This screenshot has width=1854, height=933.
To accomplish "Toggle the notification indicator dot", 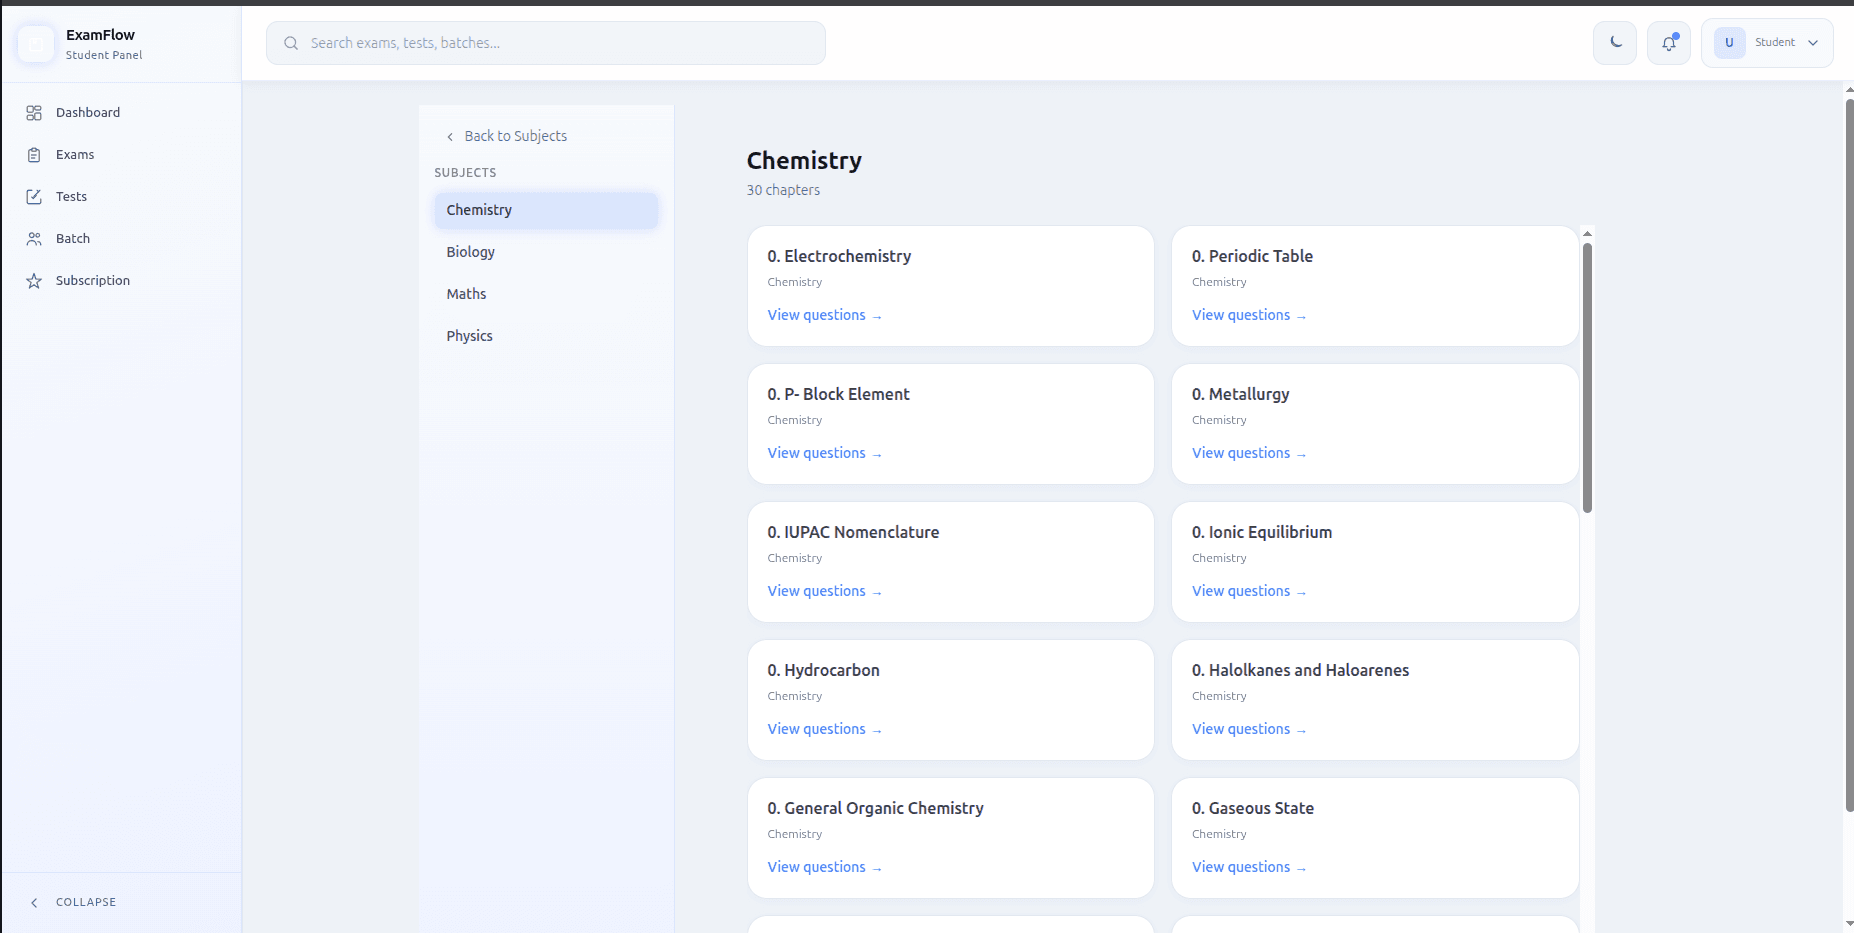I will [x=1676, y=34].
